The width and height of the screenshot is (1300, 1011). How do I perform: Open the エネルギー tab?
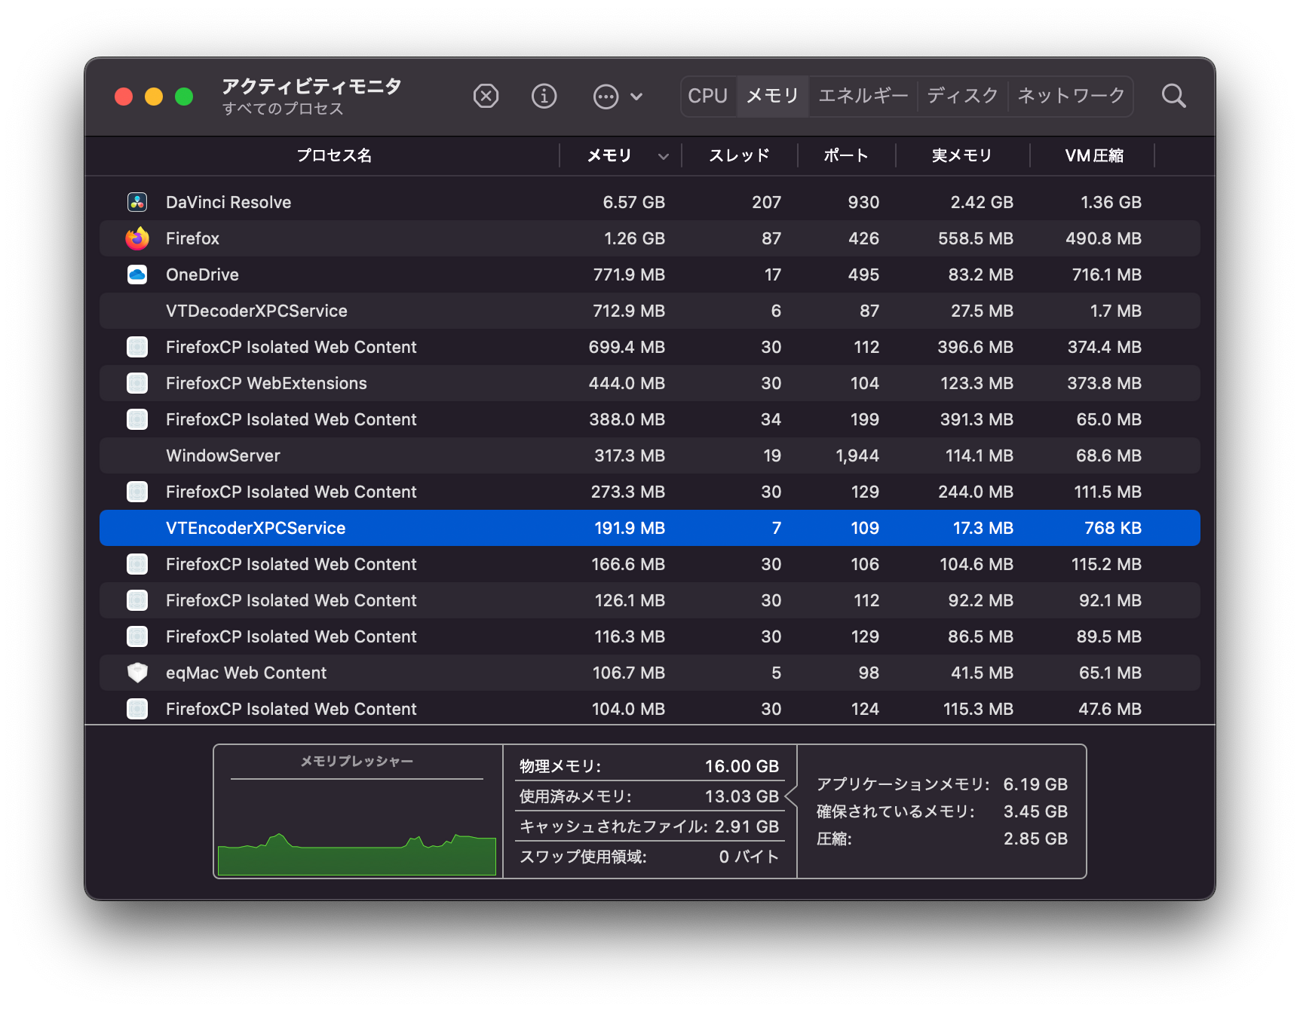tap(863, 96)
